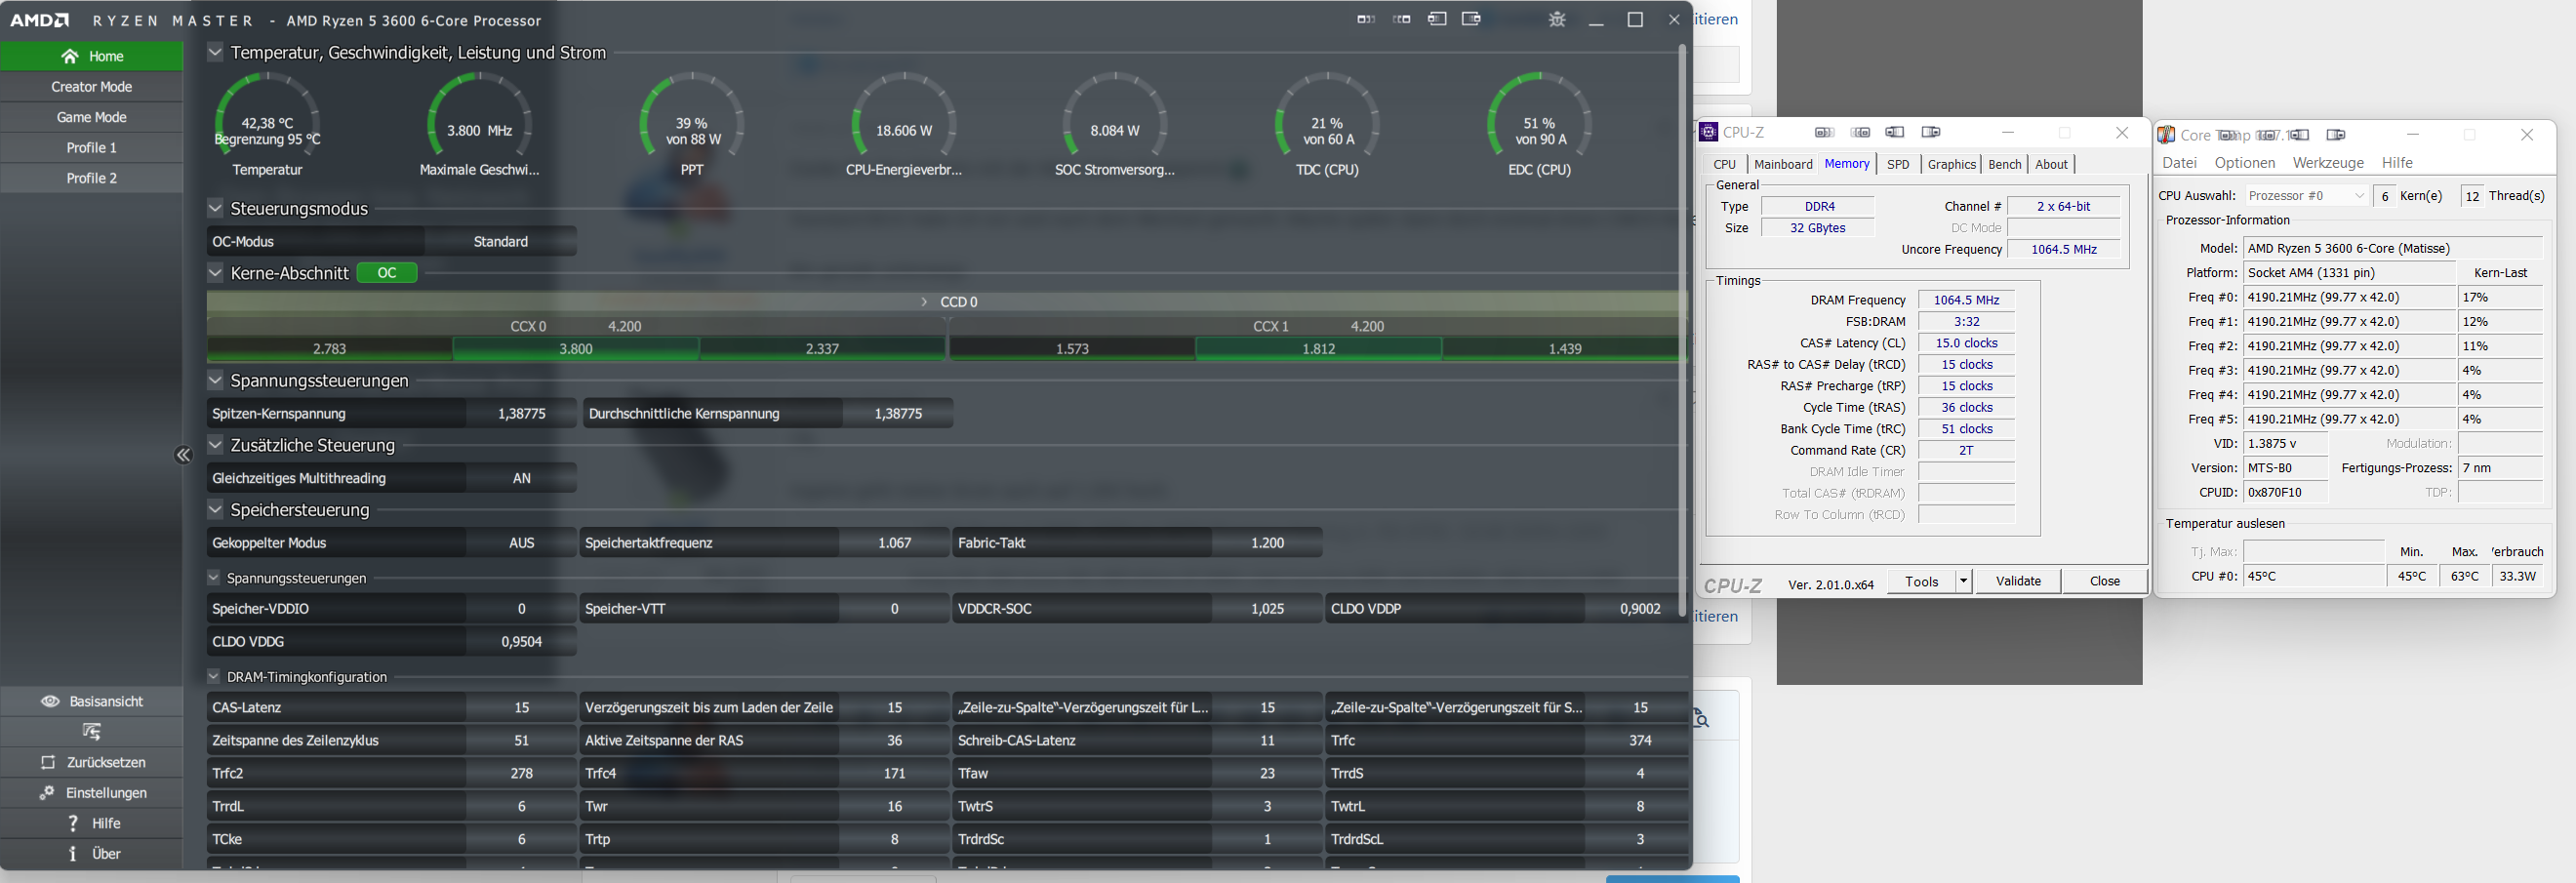Viewport: 2576px width, 883px height.
Task: Click the leftmost window-layout icon in CPU-Z title bar
Action: 1825,132
